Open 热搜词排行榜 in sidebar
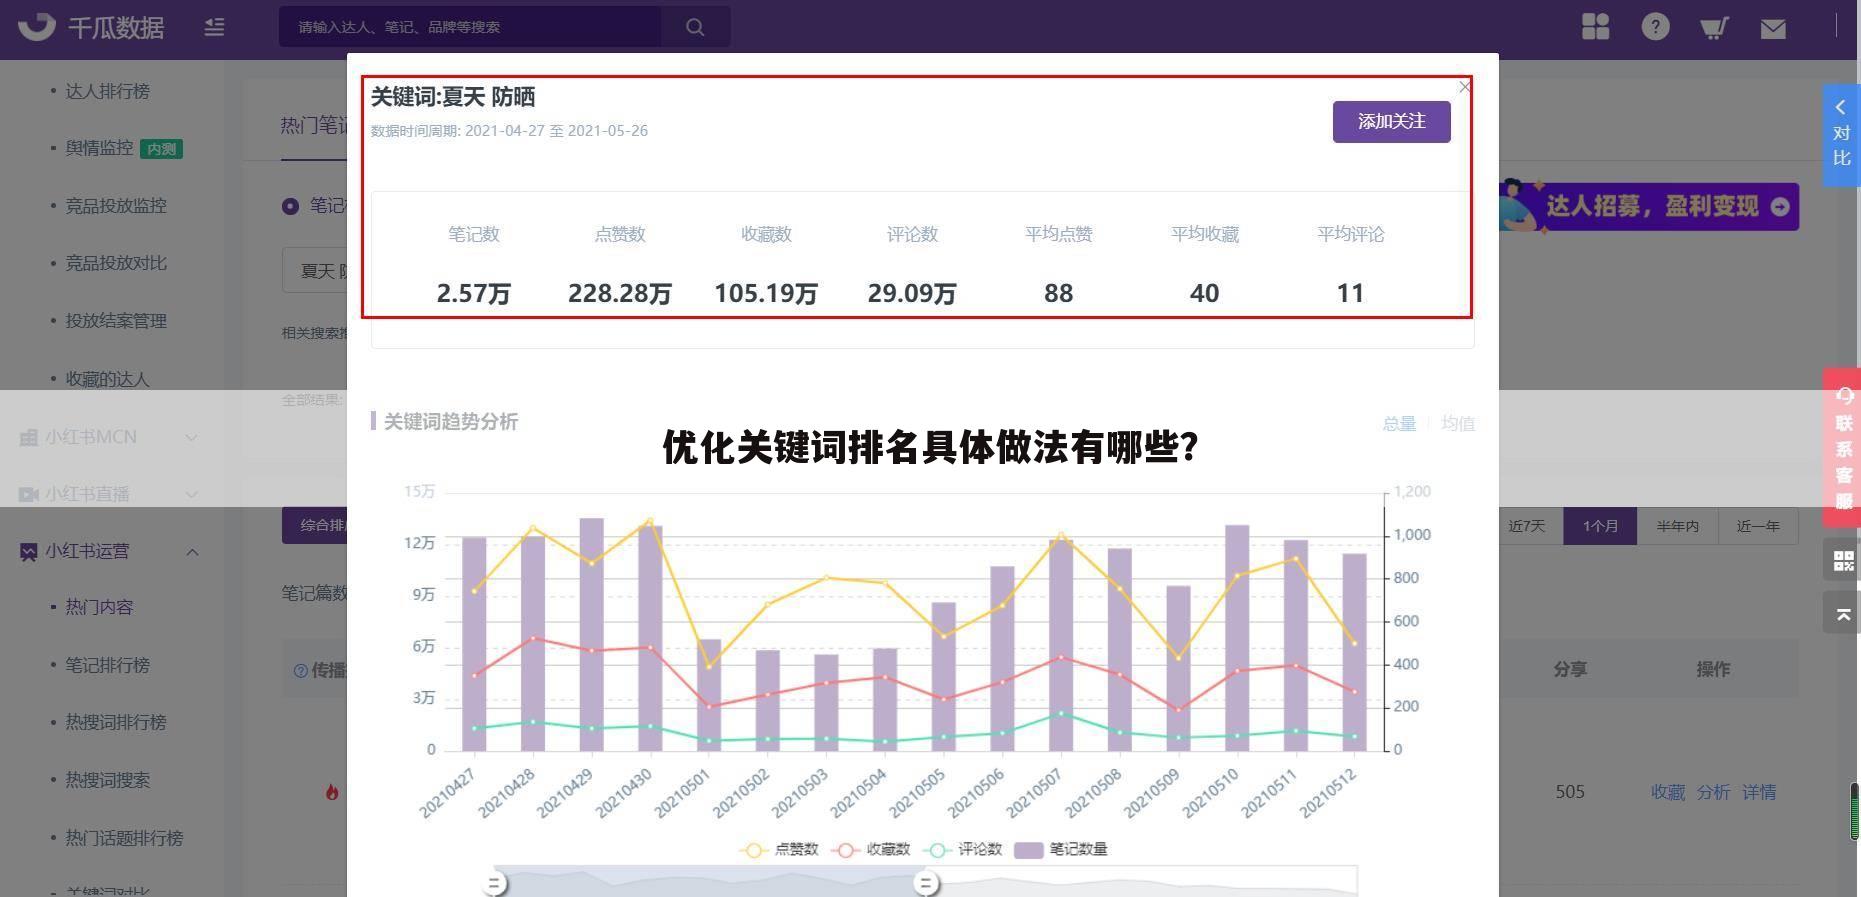1861x897 pixels. pyautogui.click(x=116, y=722)
